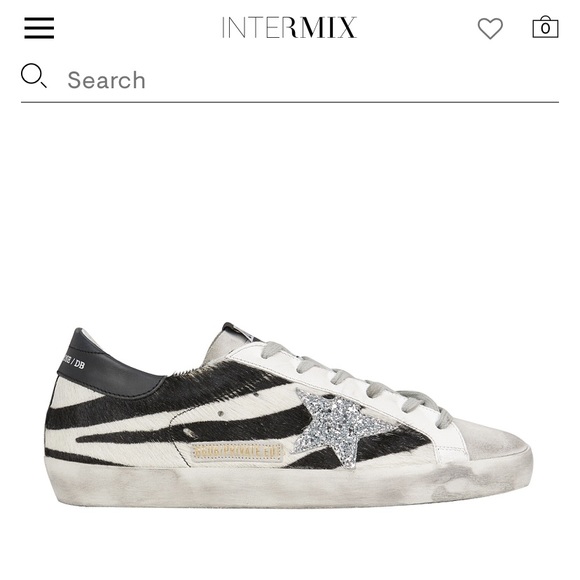The height and width of the screenshot is (580, 580).
Task: Click the underline beneath the search bar
Action: (x=290, y=102)
